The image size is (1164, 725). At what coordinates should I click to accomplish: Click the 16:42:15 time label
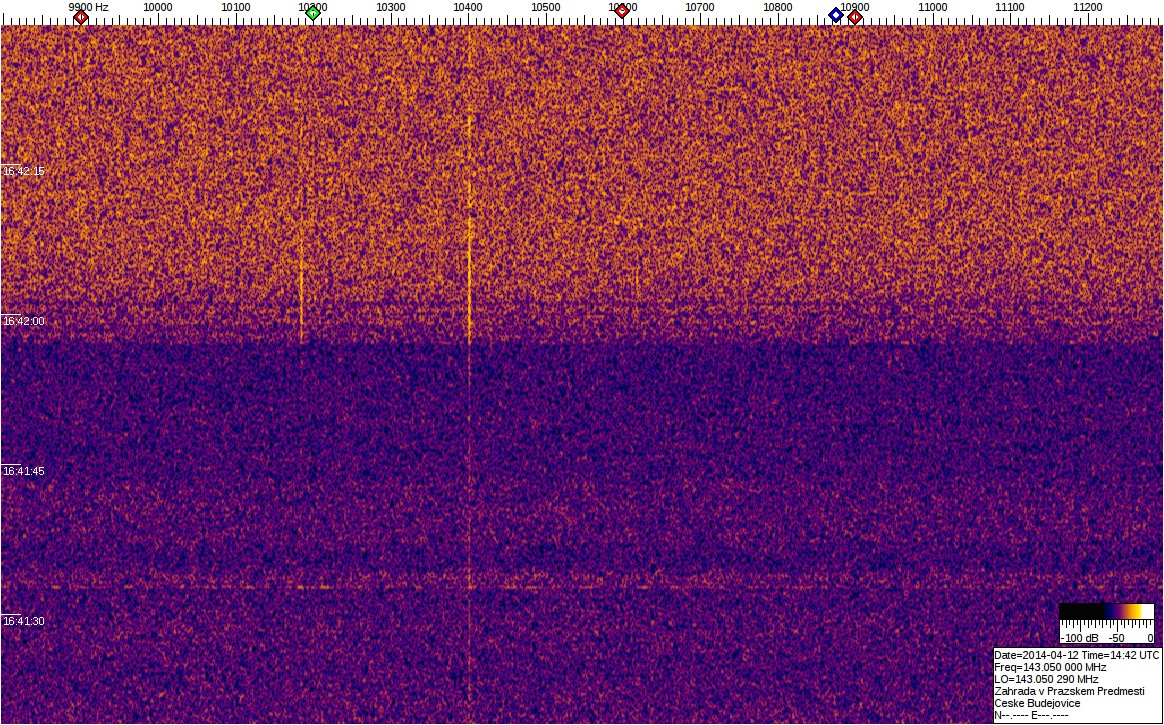click(24, 171)
